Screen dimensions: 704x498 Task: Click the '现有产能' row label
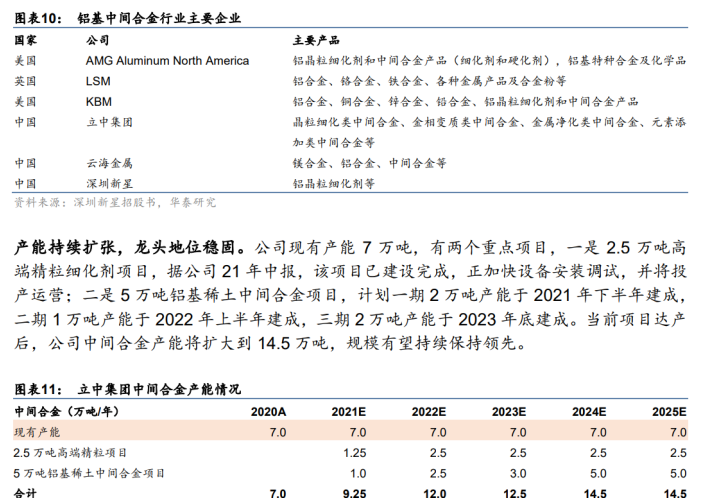(x=37, y=432)
